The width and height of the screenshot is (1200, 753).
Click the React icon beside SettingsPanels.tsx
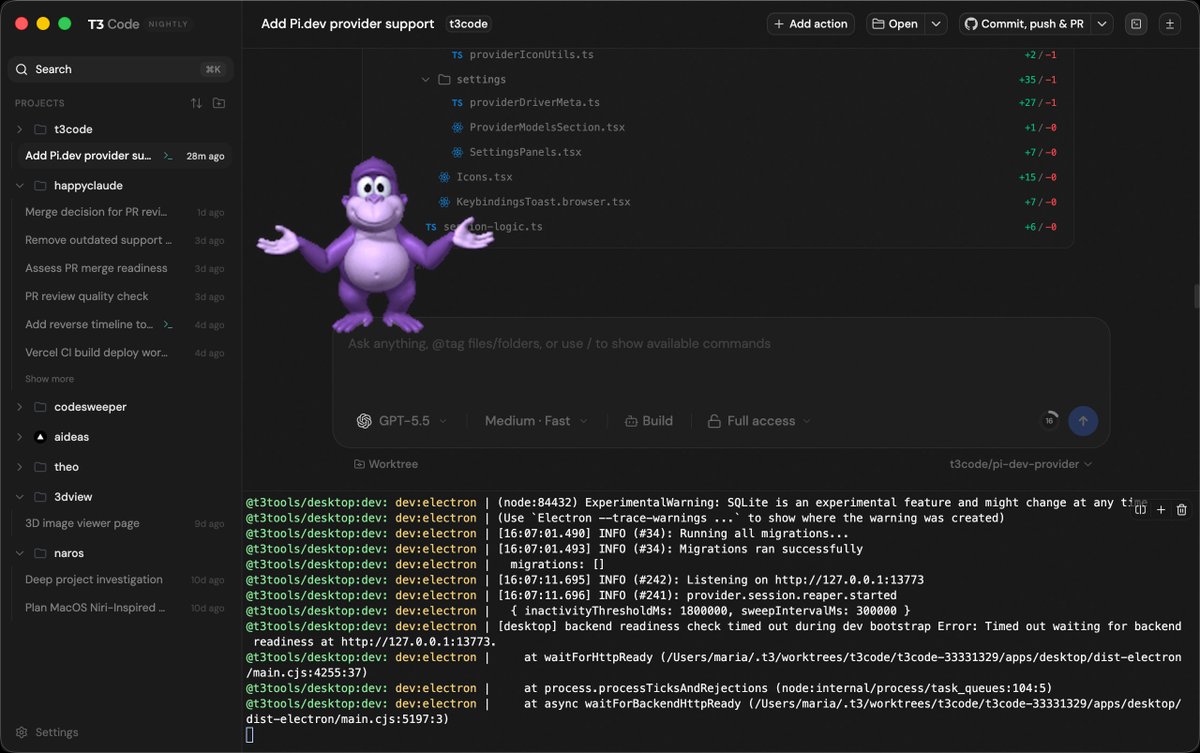[x=457, y=152]
